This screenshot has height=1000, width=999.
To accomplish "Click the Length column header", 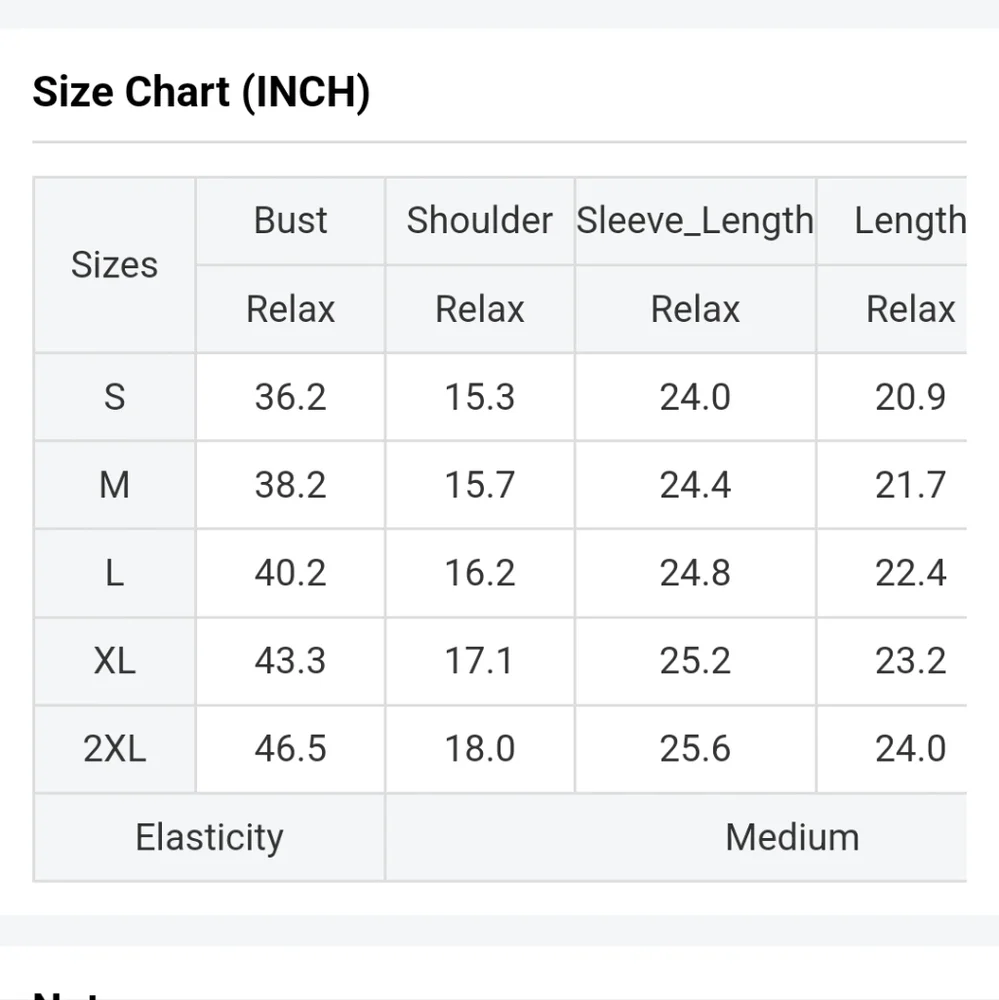I will (909, 220).
